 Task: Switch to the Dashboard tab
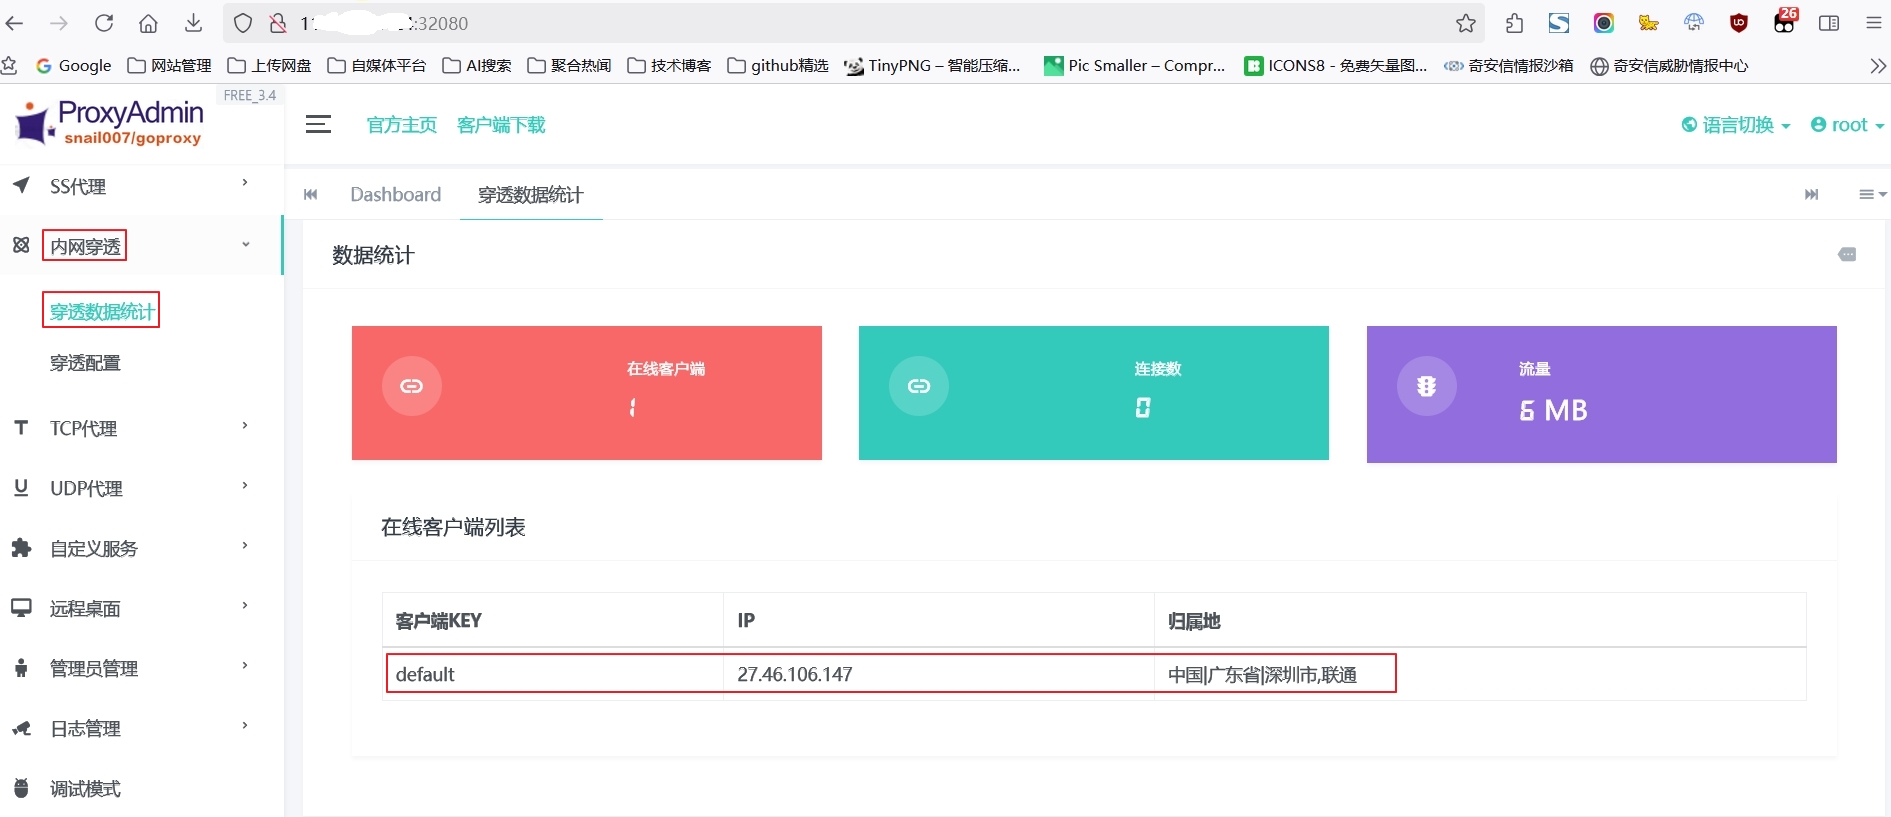(395, 195)
